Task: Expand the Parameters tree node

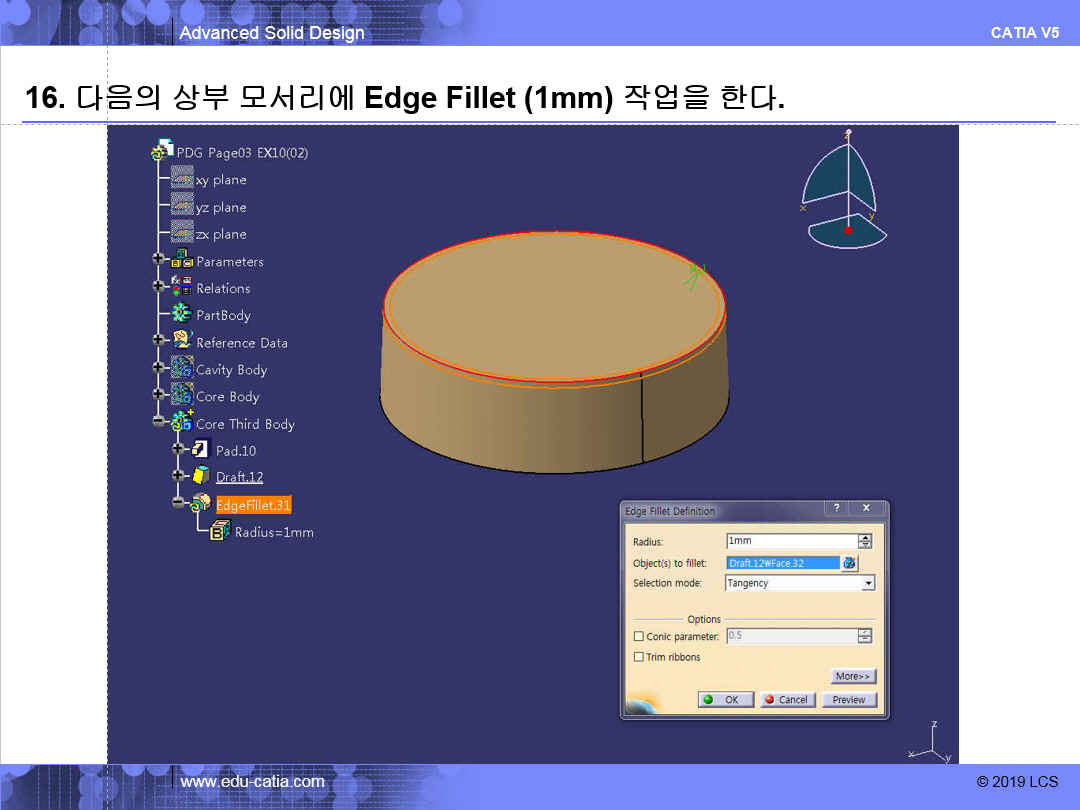Action: [x=158, y=260]
